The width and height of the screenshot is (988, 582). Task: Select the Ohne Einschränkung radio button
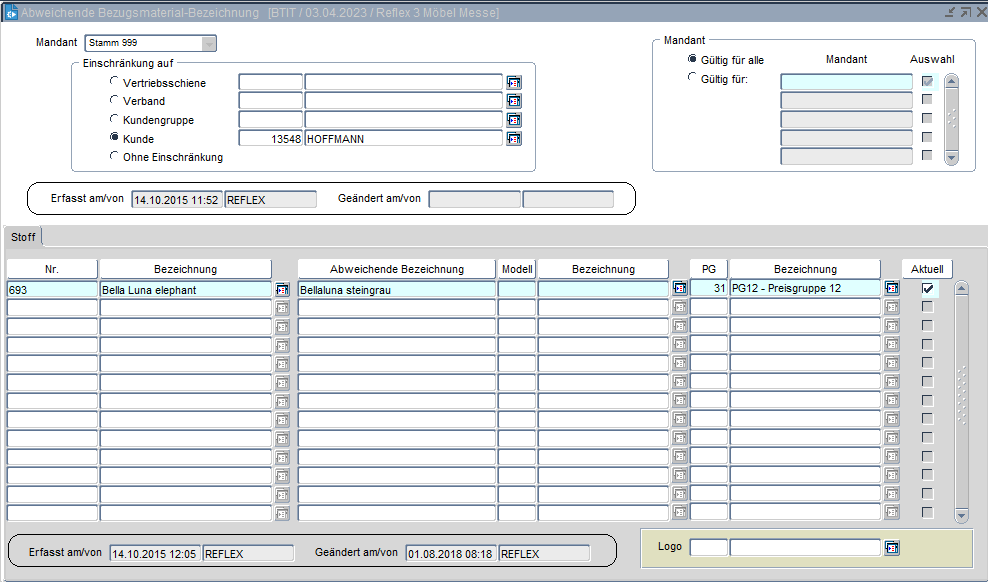pyautogui.click(x=115, y=156)
